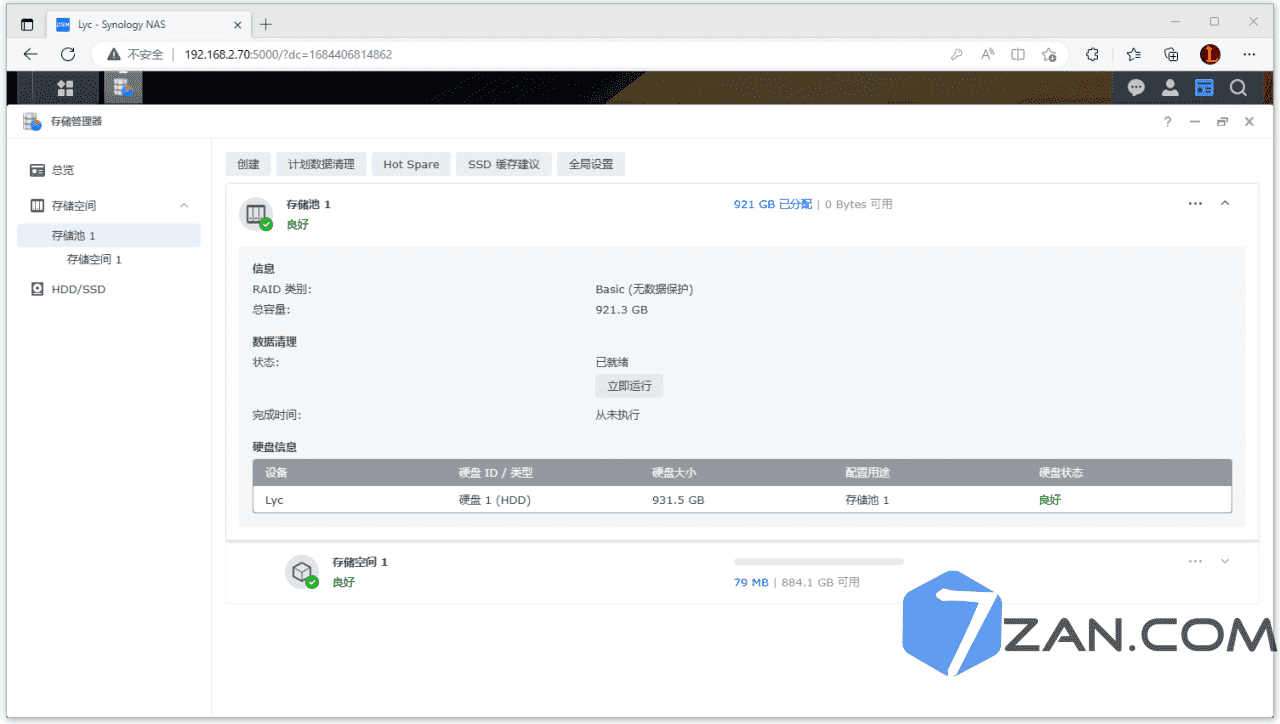Click the 立即运行 button
This screenshot has width=1280, height=724.
tap(629, 385)
